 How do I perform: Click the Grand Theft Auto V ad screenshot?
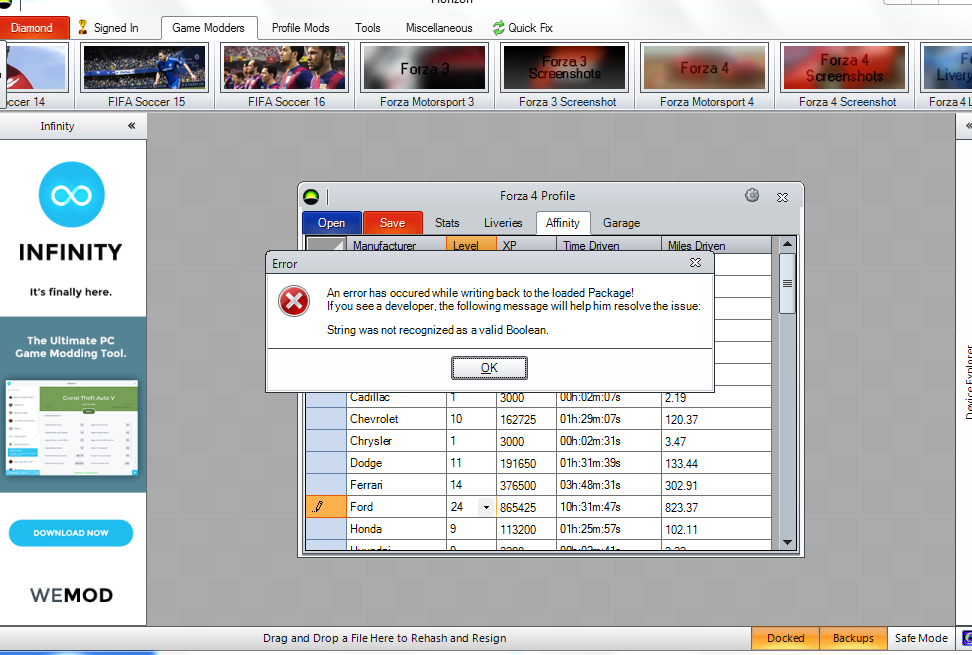tap(72, 428)
